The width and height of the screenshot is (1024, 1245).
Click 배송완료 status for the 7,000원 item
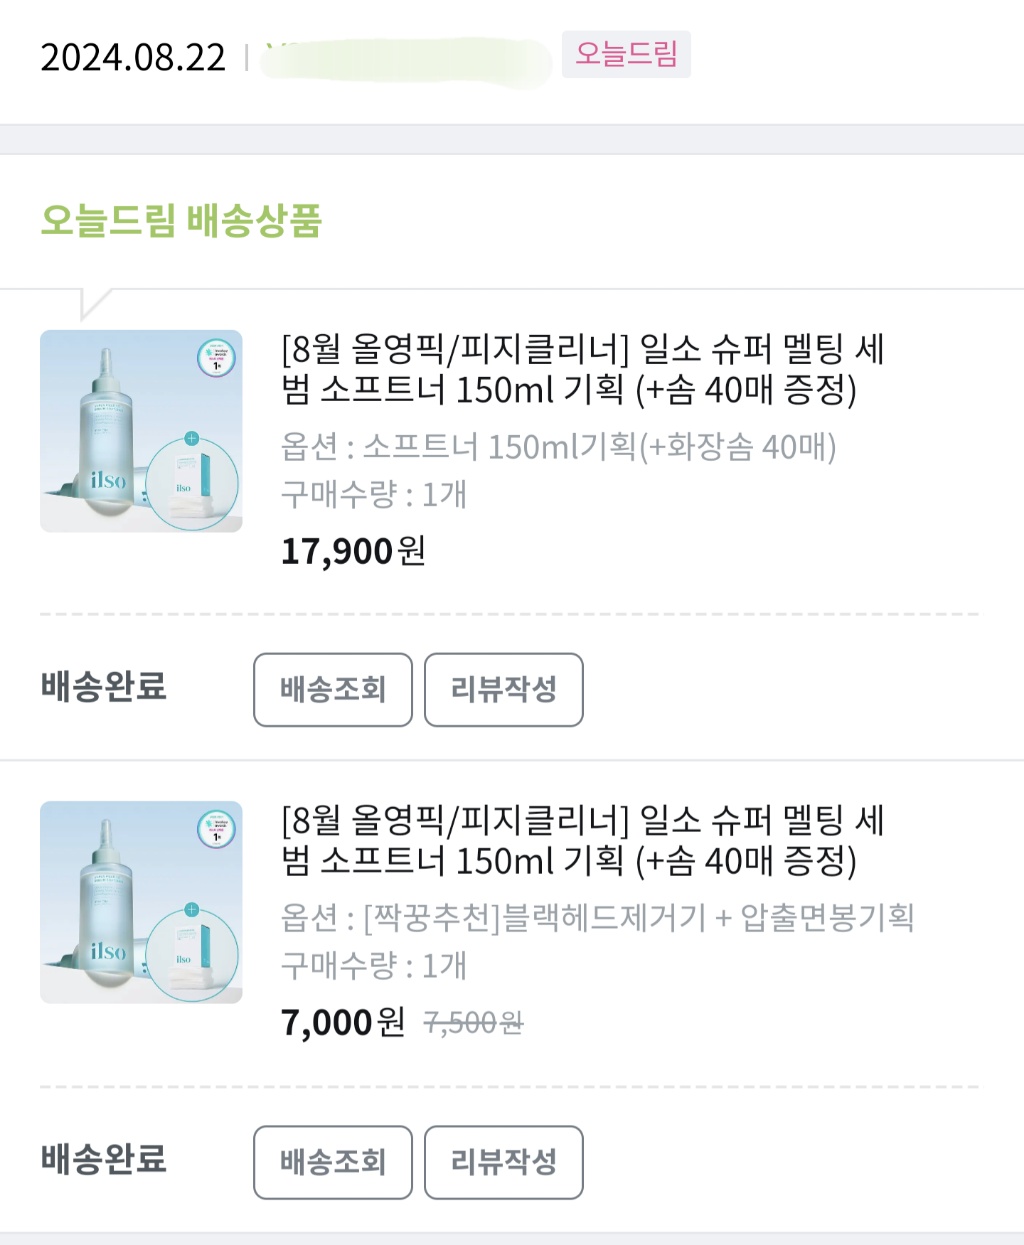click(x=104, y=1159)
